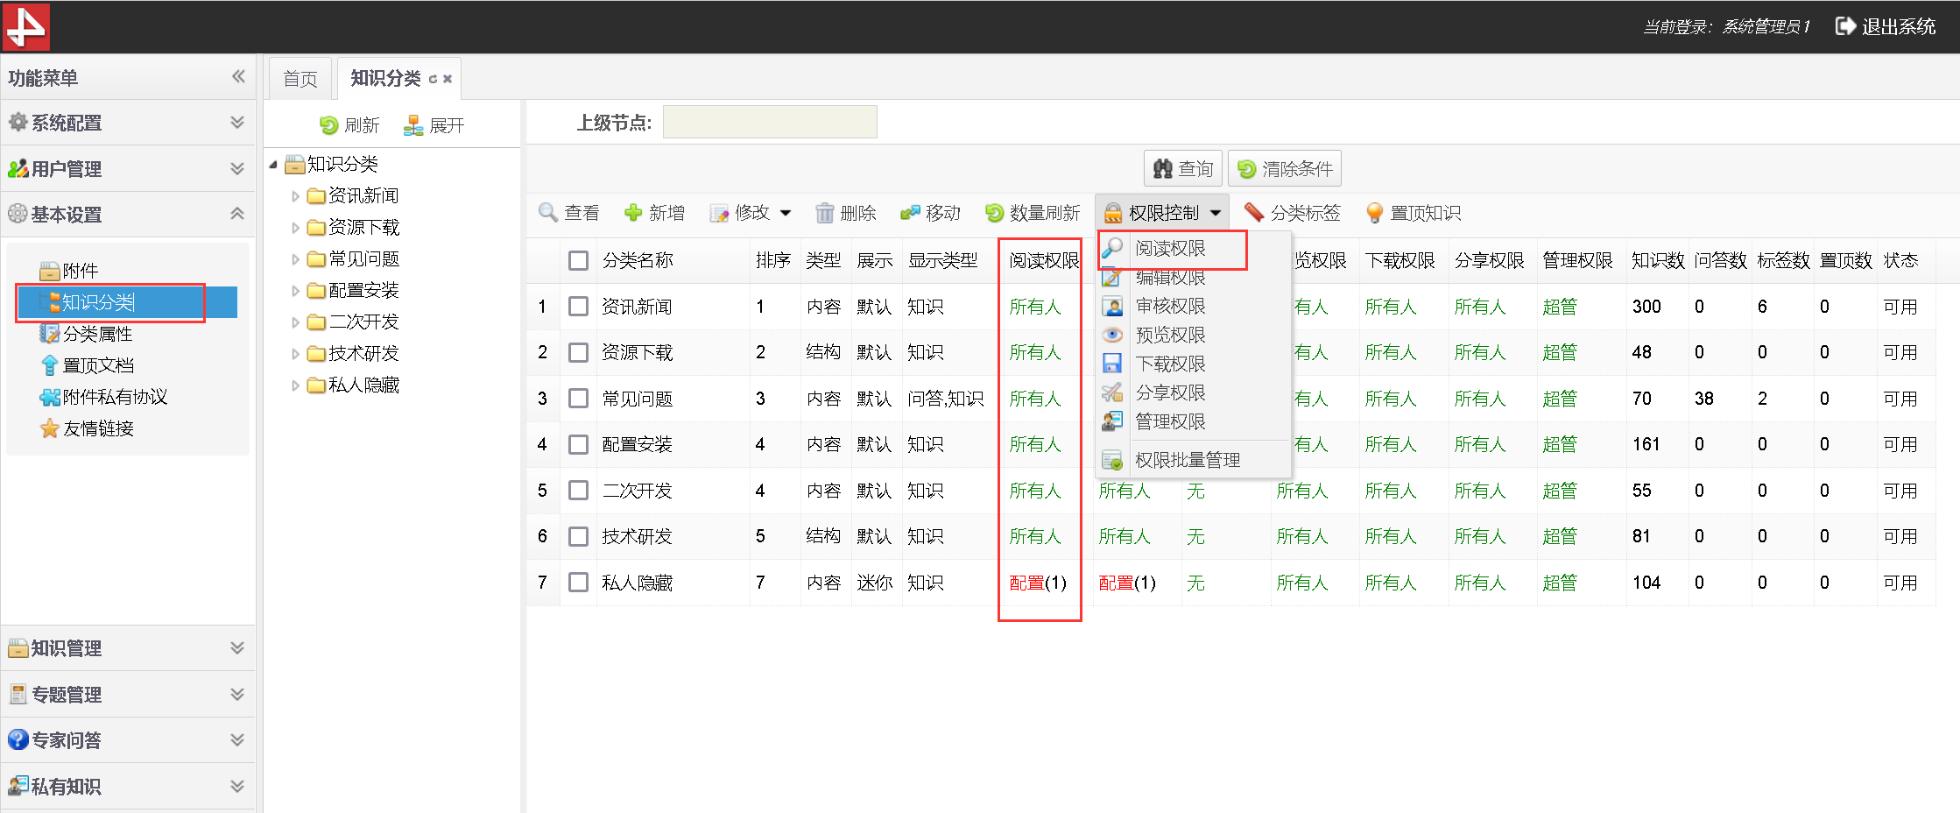Check the box for row 资讯新闻
This screenshot has width=1960, height=813.
point(578,306)
